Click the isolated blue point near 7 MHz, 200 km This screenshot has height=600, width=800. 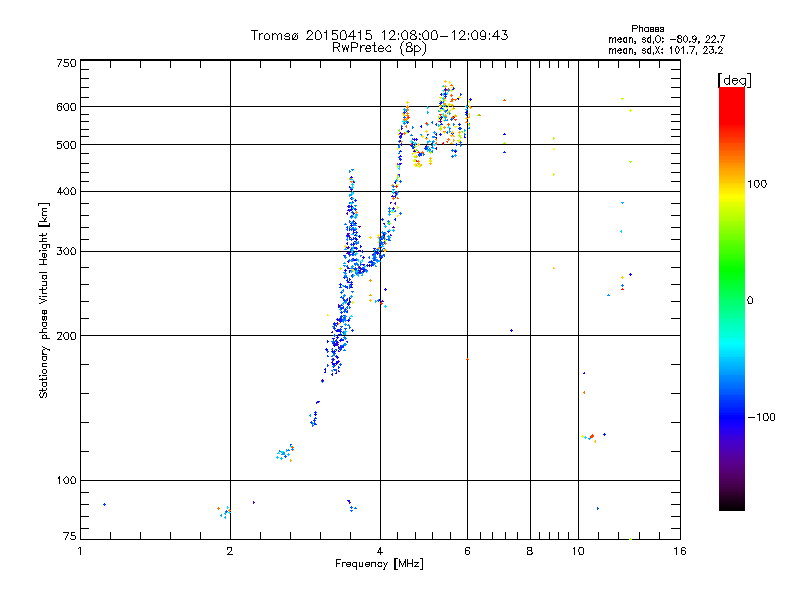point(511,331)
